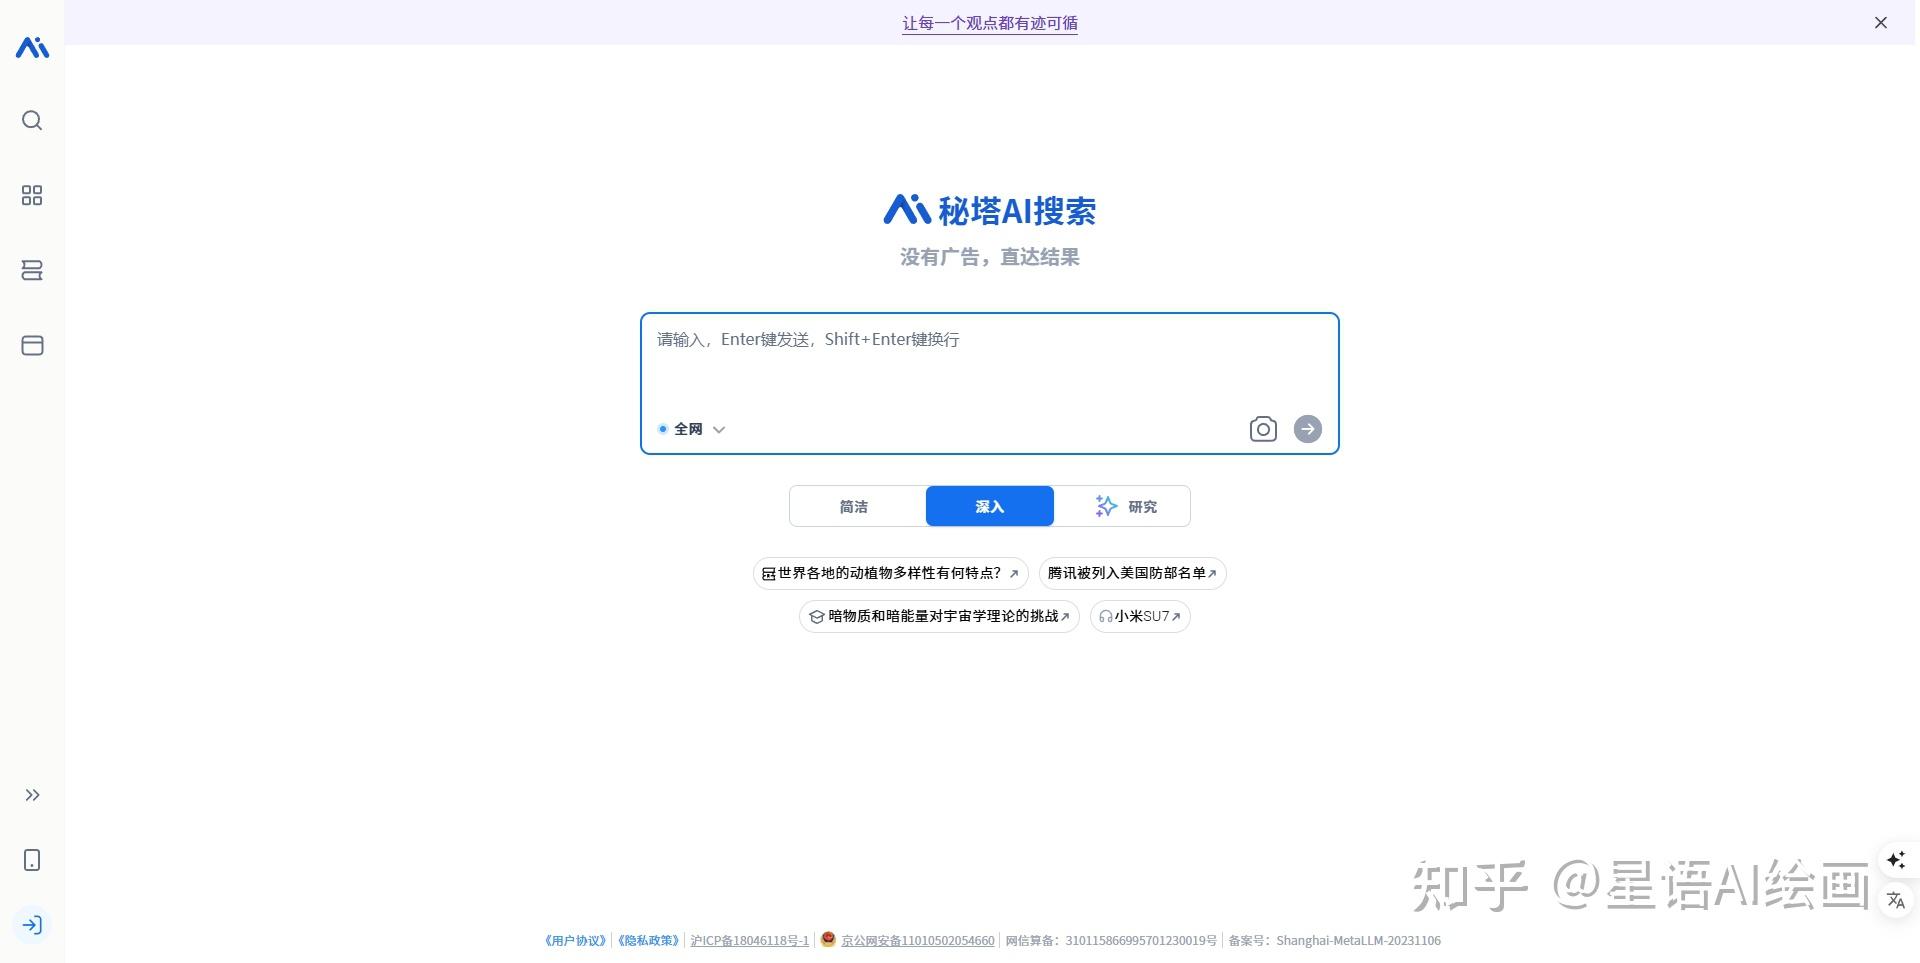Click suggestion 暗物质和暗能量对宇宙学理论的挑战
This screenshot has height=963, width=1920.
[x=939, y=616]
